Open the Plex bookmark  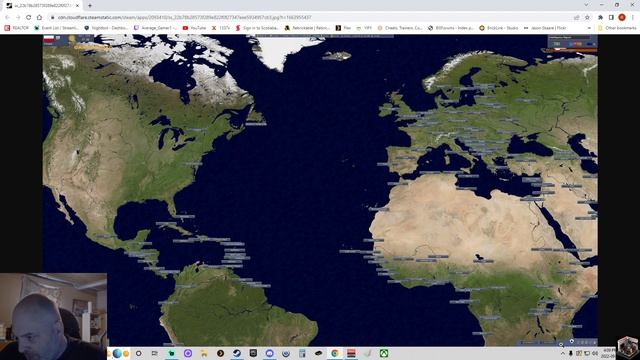(x=343, y=28)
